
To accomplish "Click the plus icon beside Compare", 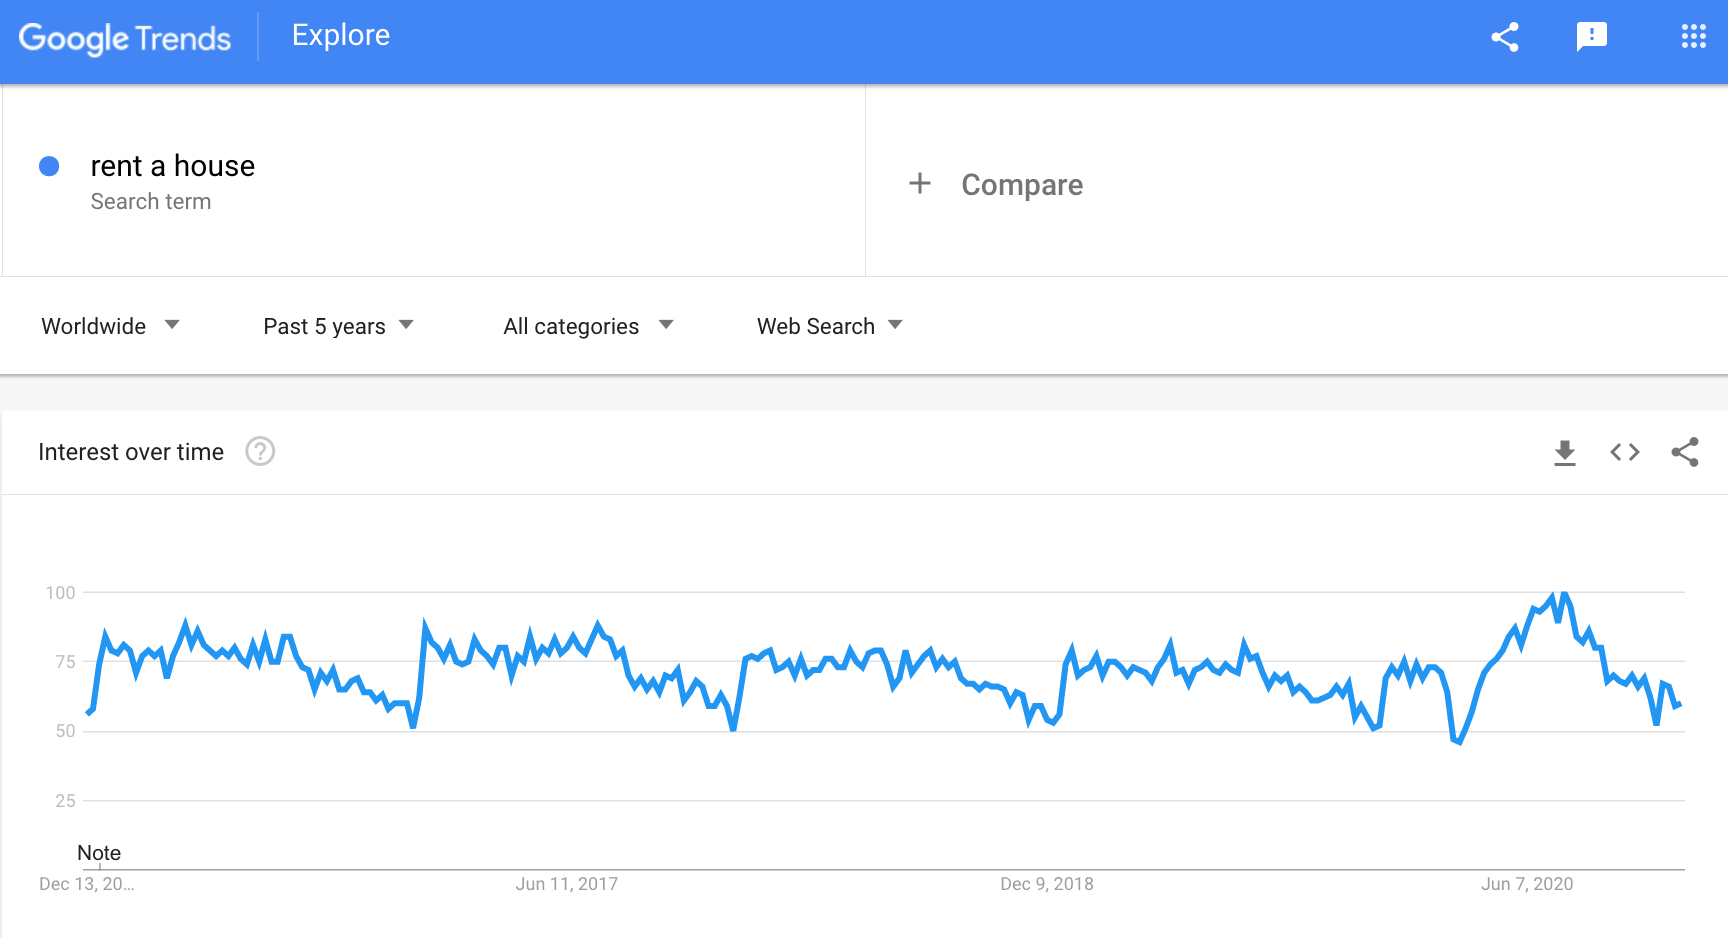I will pyautogui.click(x=920, y=184).
